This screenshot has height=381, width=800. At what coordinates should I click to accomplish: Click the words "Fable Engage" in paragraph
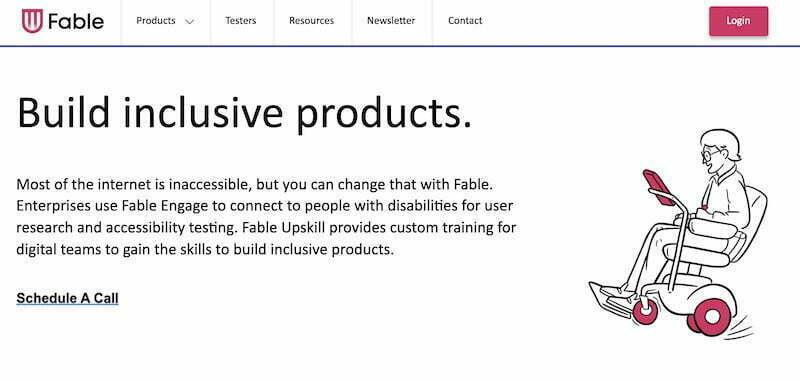coord(165,206)
